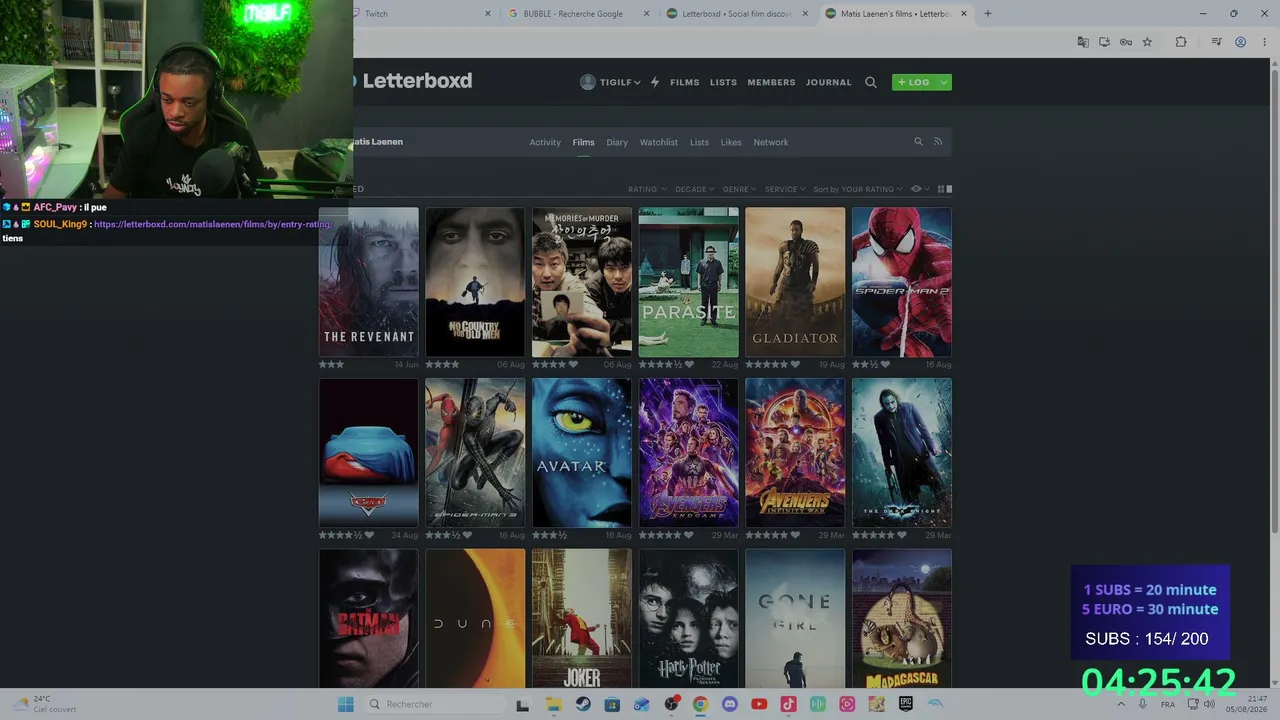Click the green LOG button
This screenshot has width=1280, height=720.
[914, 82]
